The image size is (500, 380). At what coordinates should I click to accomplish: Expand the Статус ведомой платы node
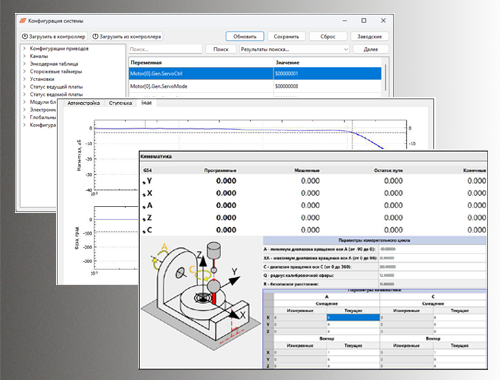click(24, 94)
